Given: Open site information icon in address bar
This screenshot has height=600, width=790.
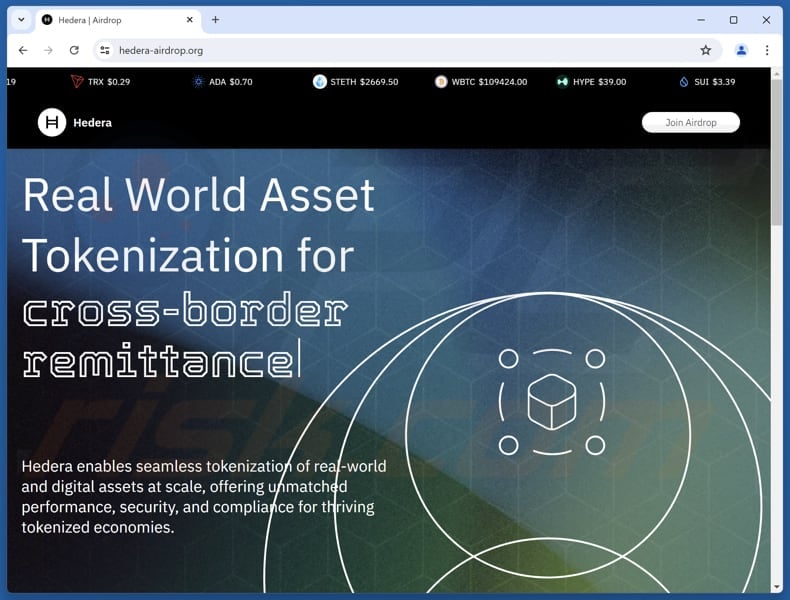Looking at the screenshot, I should coord(105,50).
